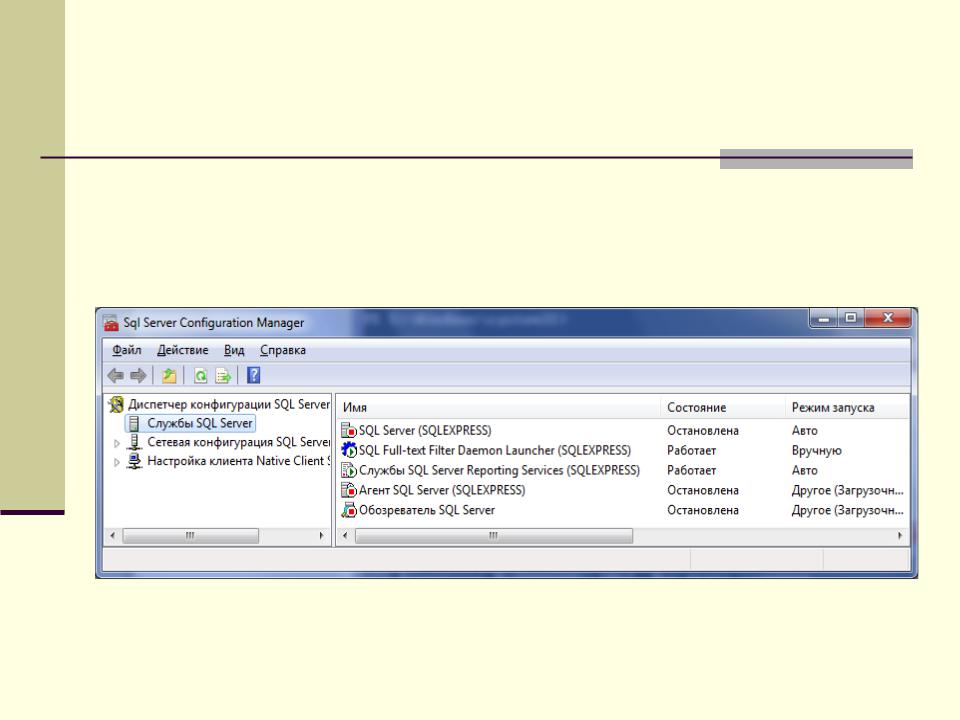Click Остановлена status of SQL Server (SQLEXPRESS)

[703, 430]
